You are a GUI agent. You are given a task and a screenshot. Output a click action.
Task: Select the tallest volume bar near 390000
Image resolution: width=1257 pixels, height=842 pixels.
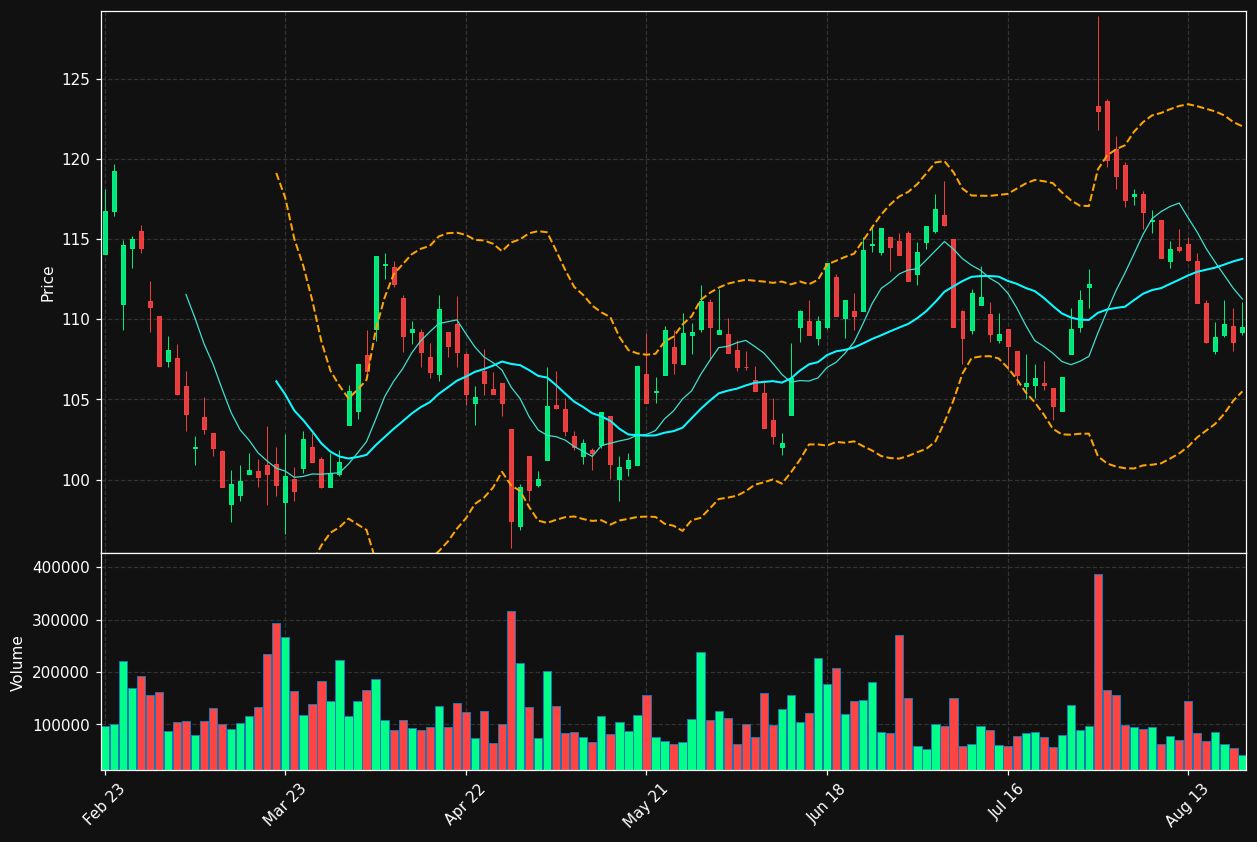pos(1098,672)
